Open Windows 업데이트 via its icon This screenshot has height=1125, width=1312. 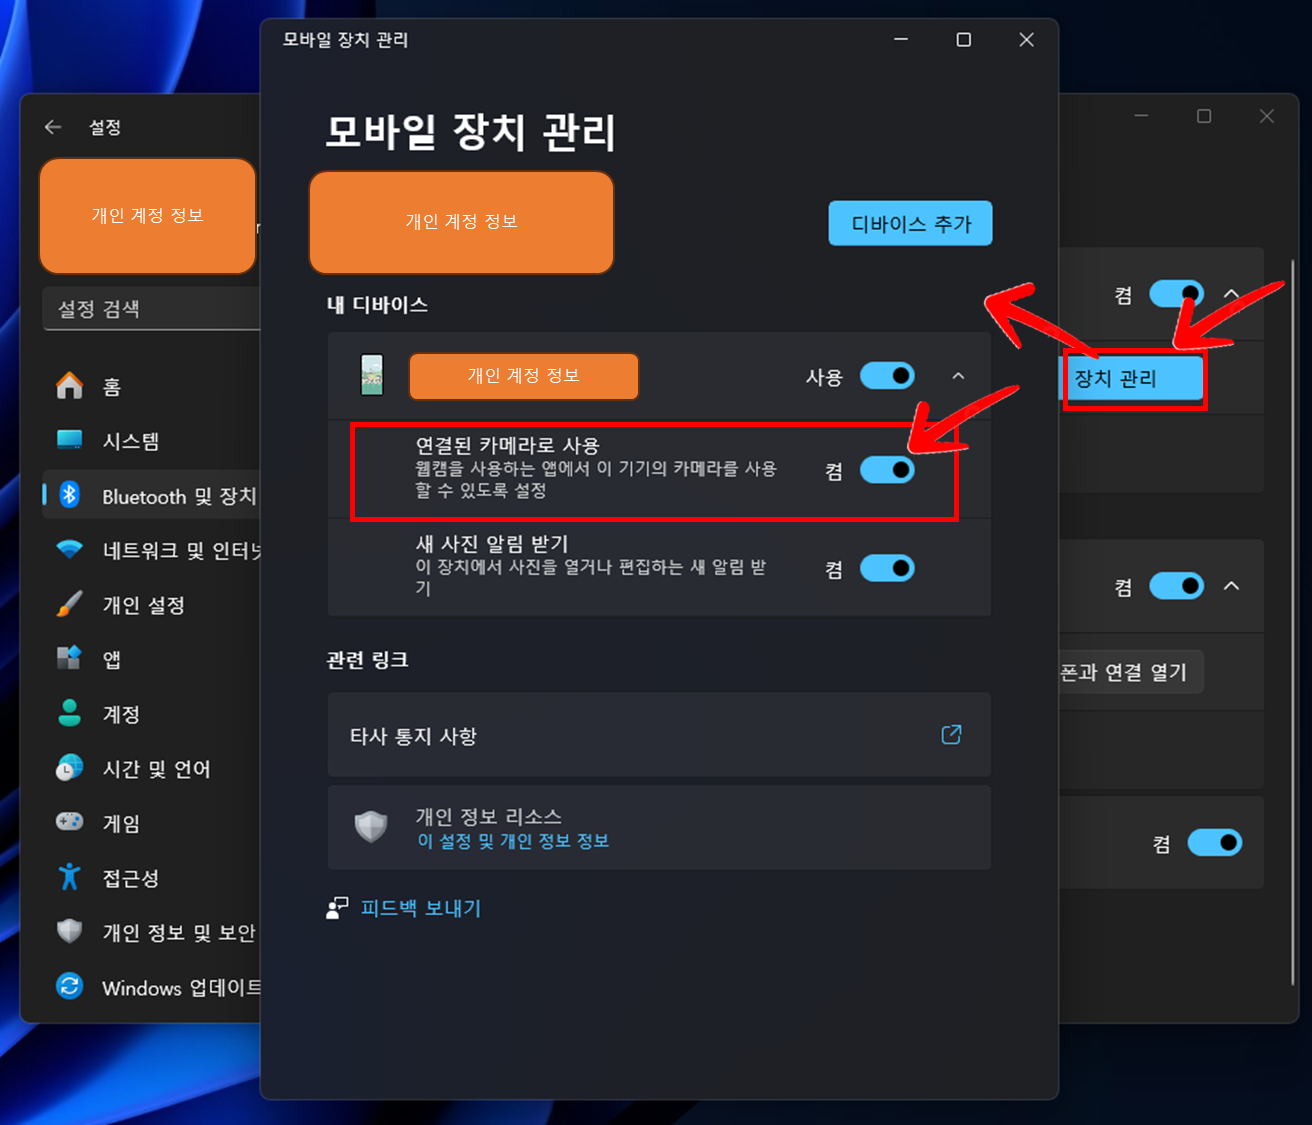tap(69, 986)
